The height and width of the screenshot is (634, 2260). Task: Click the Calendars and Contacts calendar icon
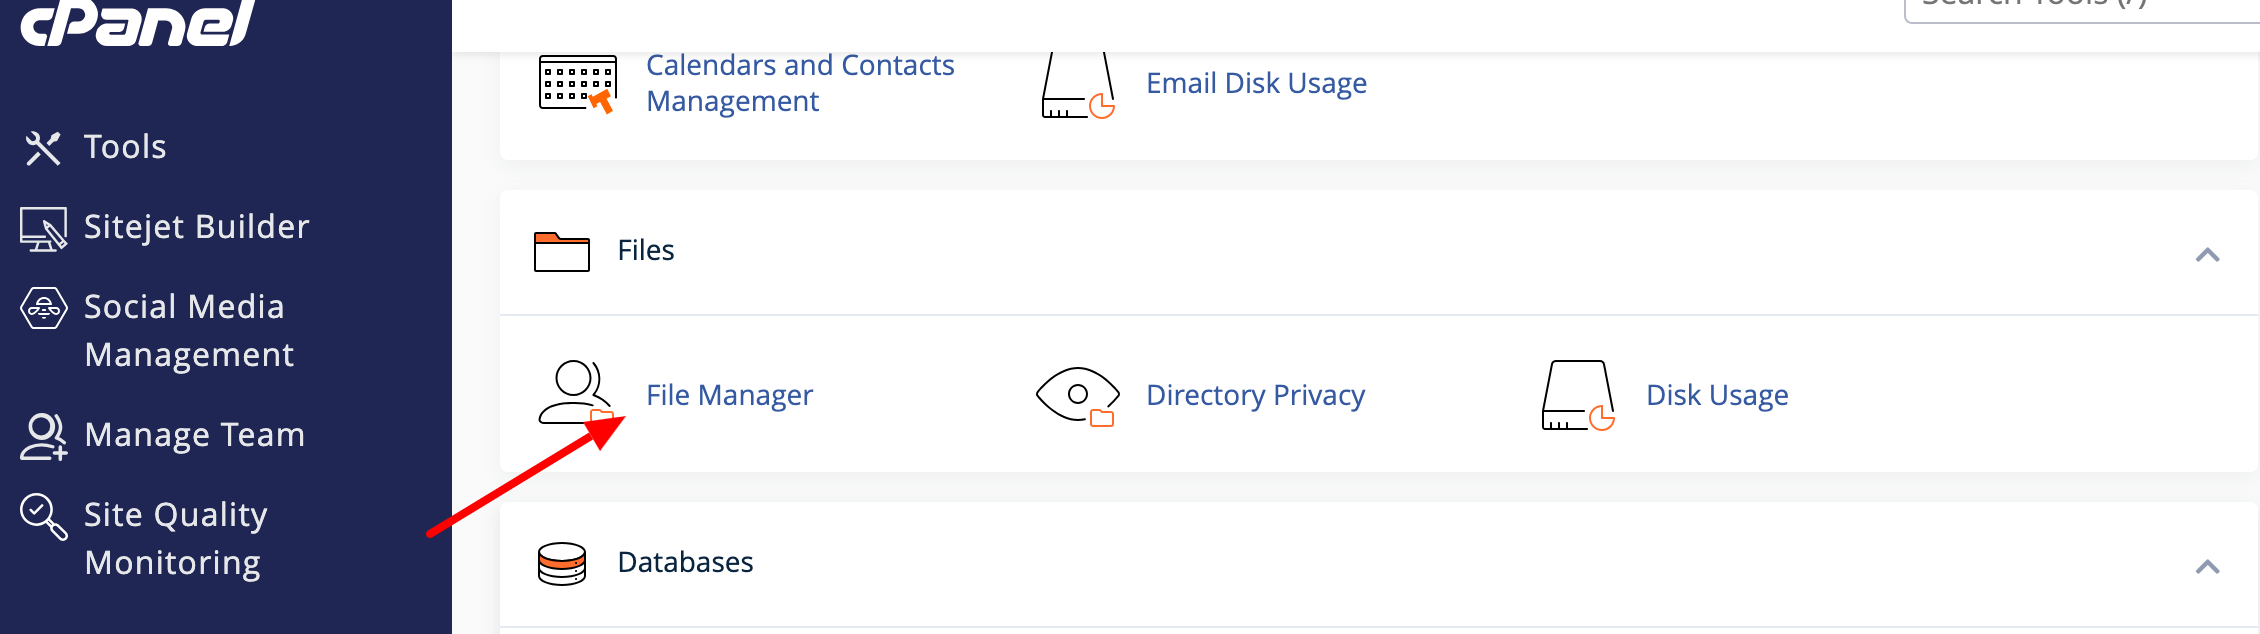[577, 84]
